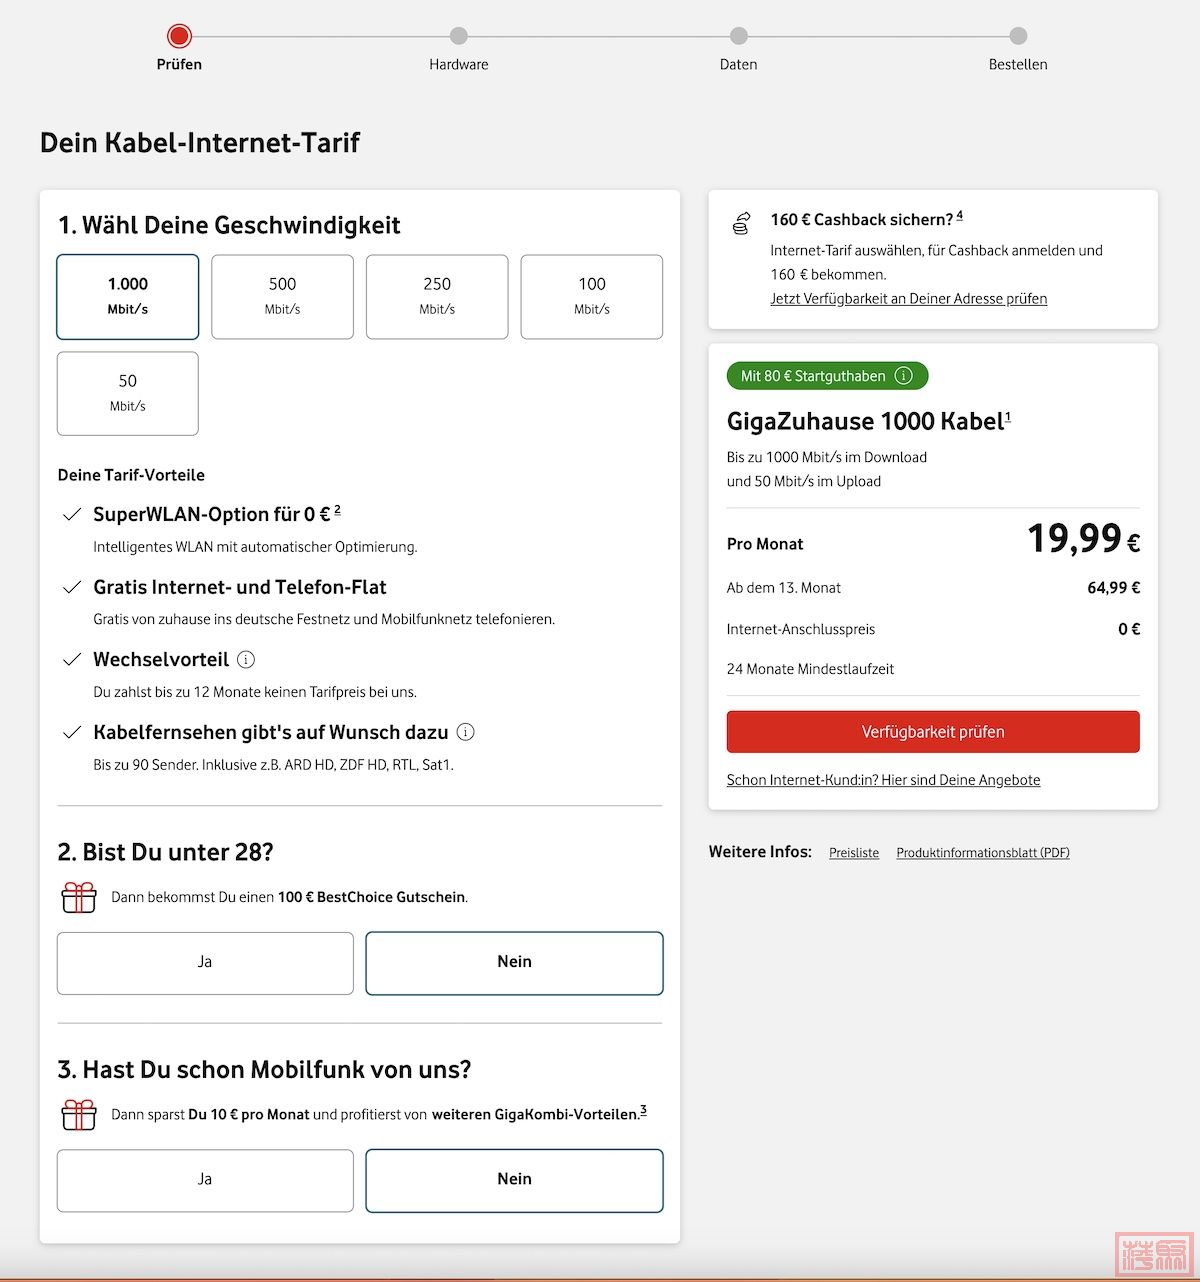Open the Daten step
This screenshot has width=1200, height=1282.
(x=739, y=37)
